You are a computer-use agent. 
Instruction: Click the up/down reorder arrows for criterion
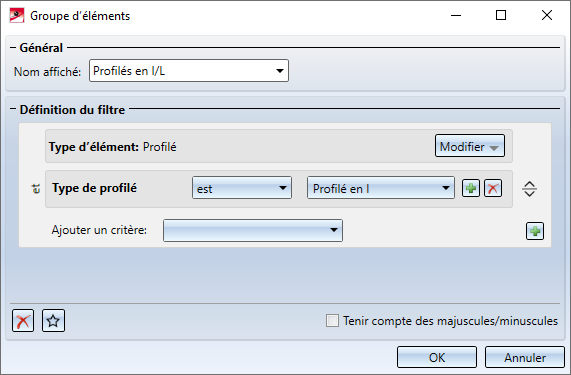click(x=529, y=189)
